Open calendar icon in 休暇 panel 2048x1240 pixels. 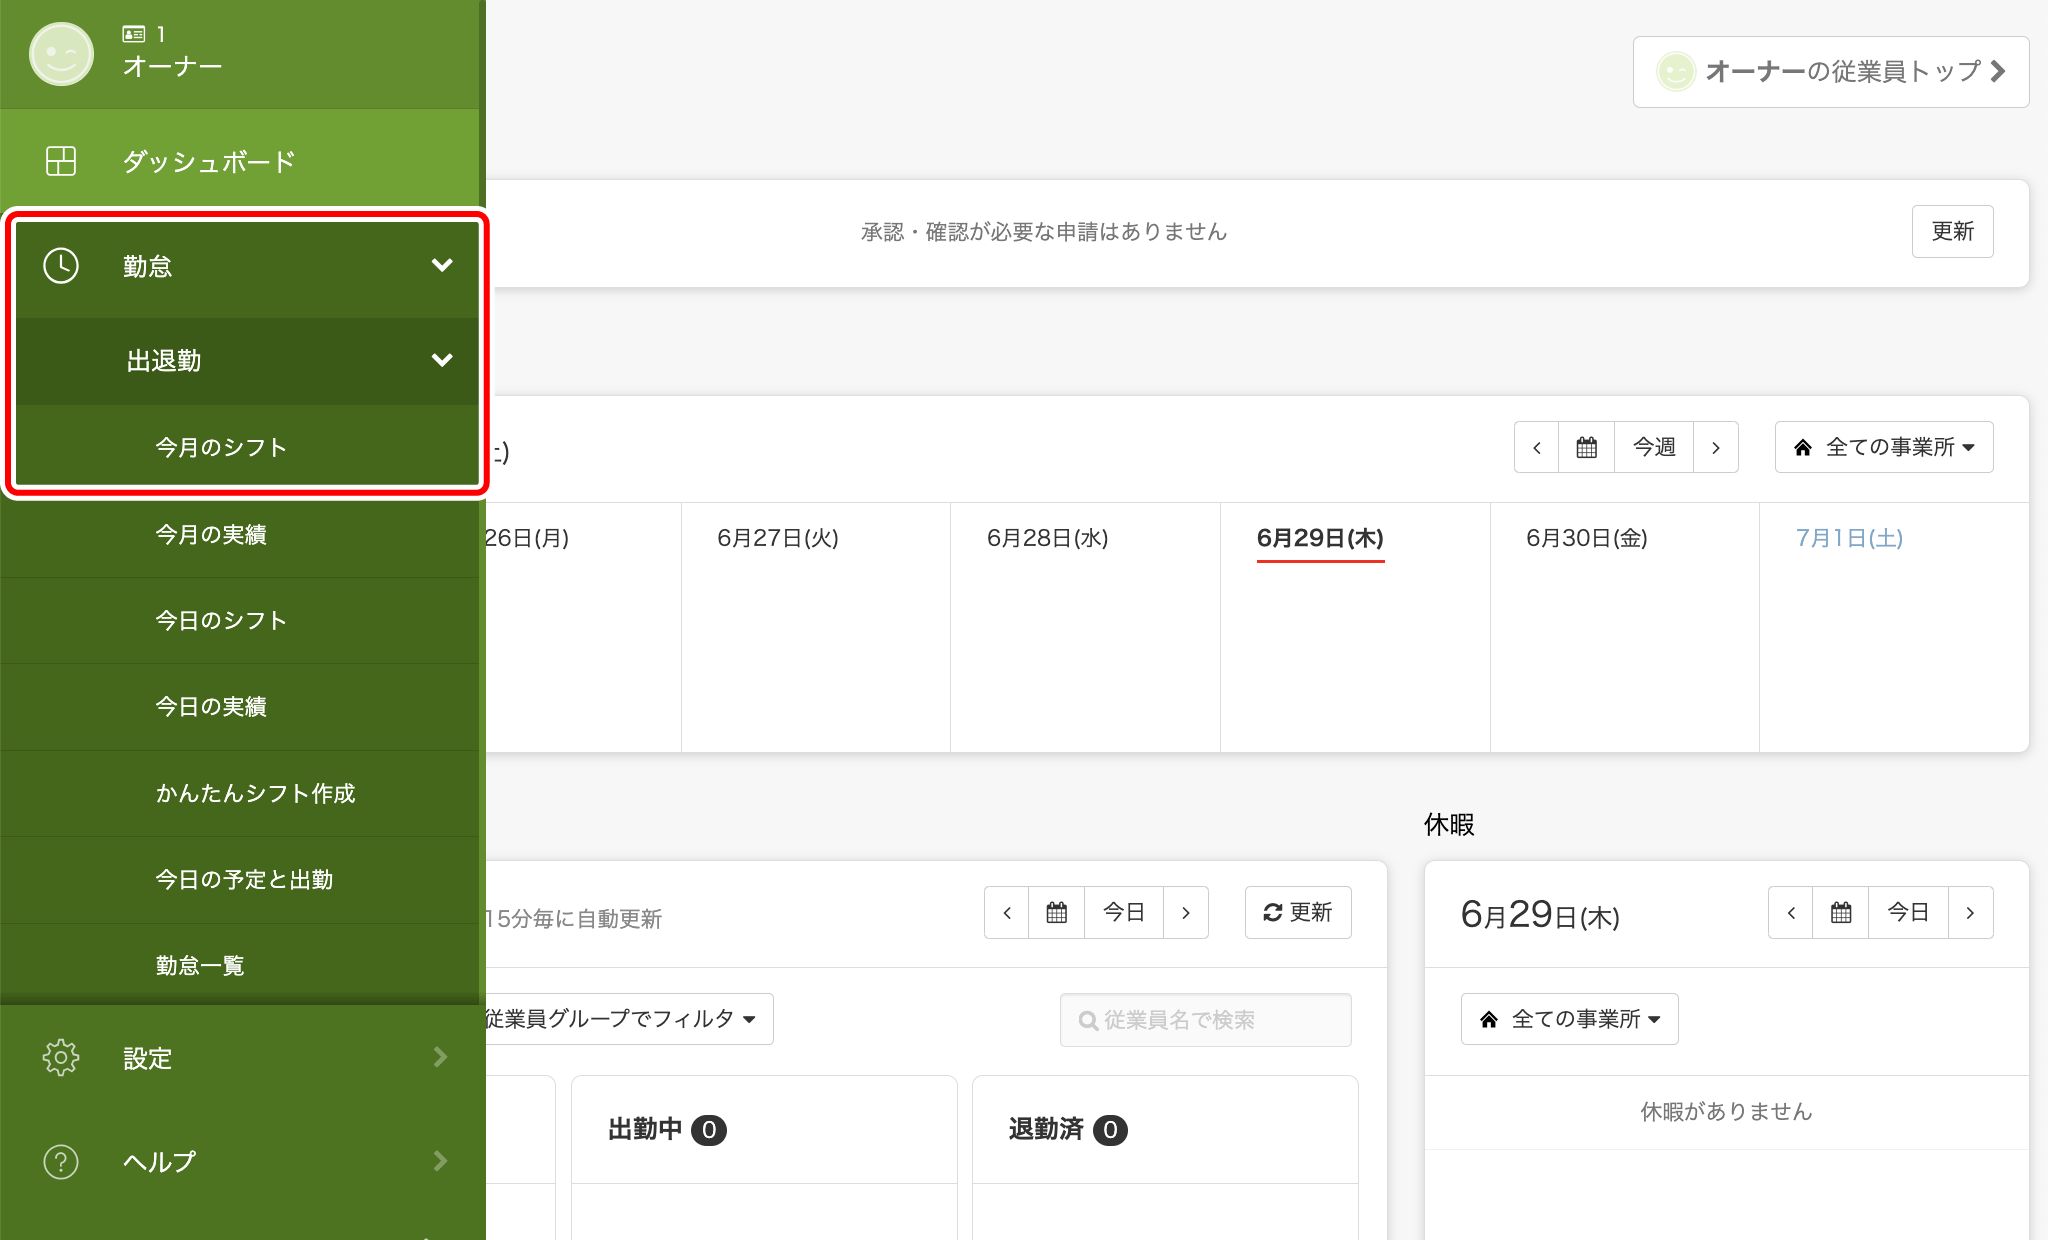click(1840, 912)
